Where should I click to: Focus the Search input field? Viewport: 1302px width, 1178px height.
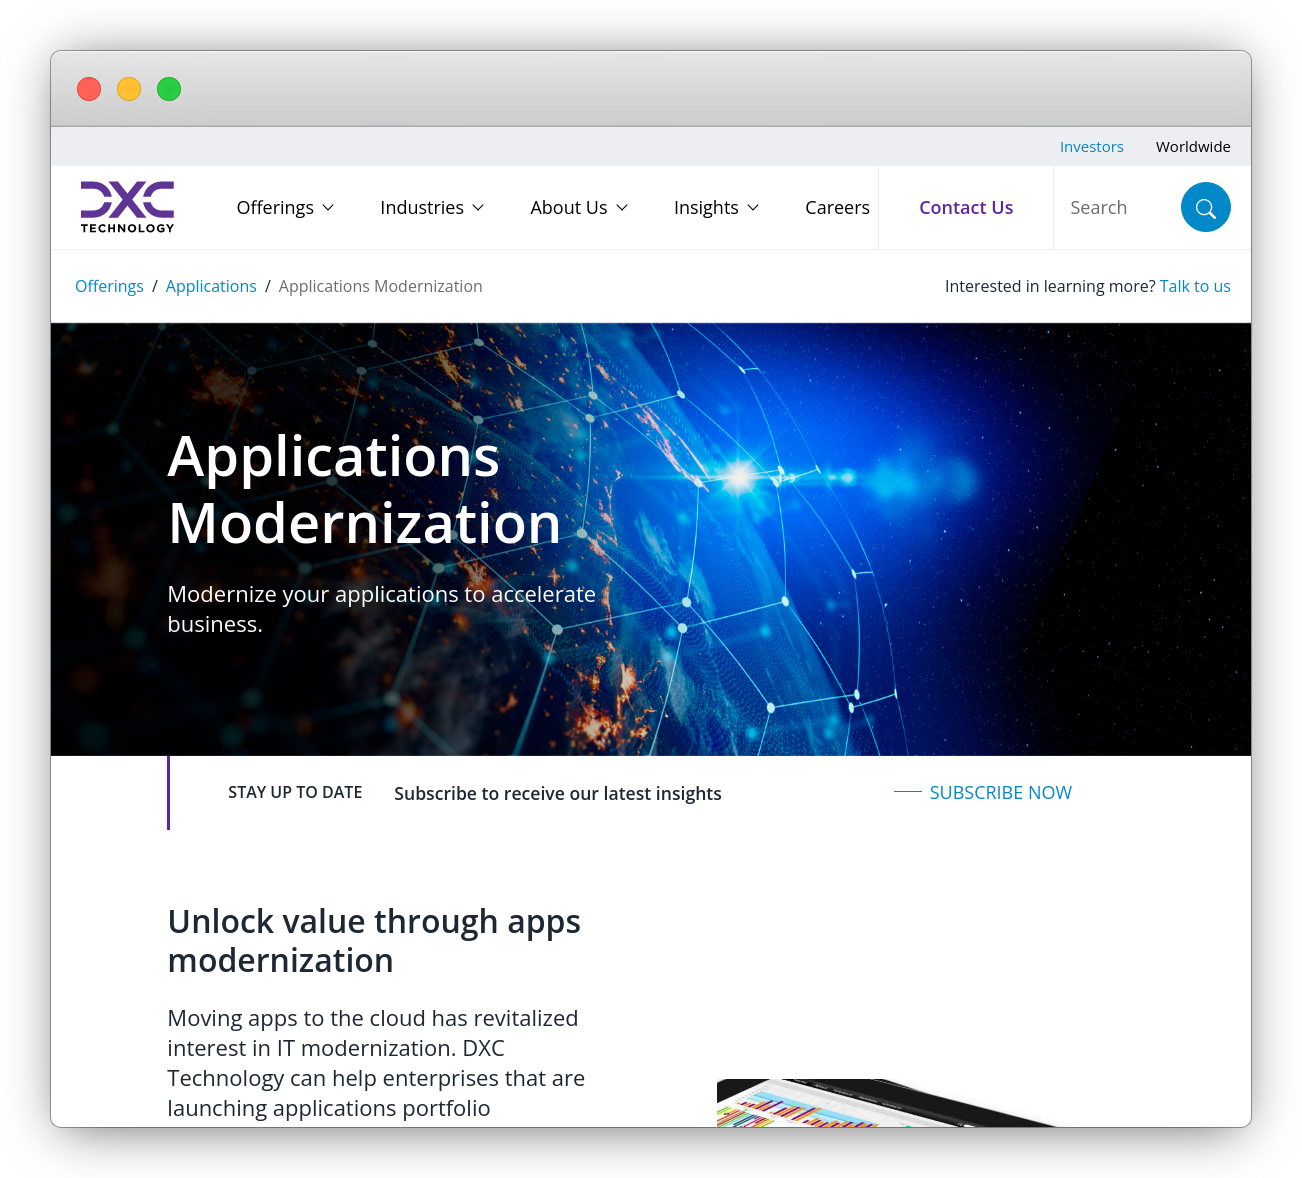point(1117,207)
